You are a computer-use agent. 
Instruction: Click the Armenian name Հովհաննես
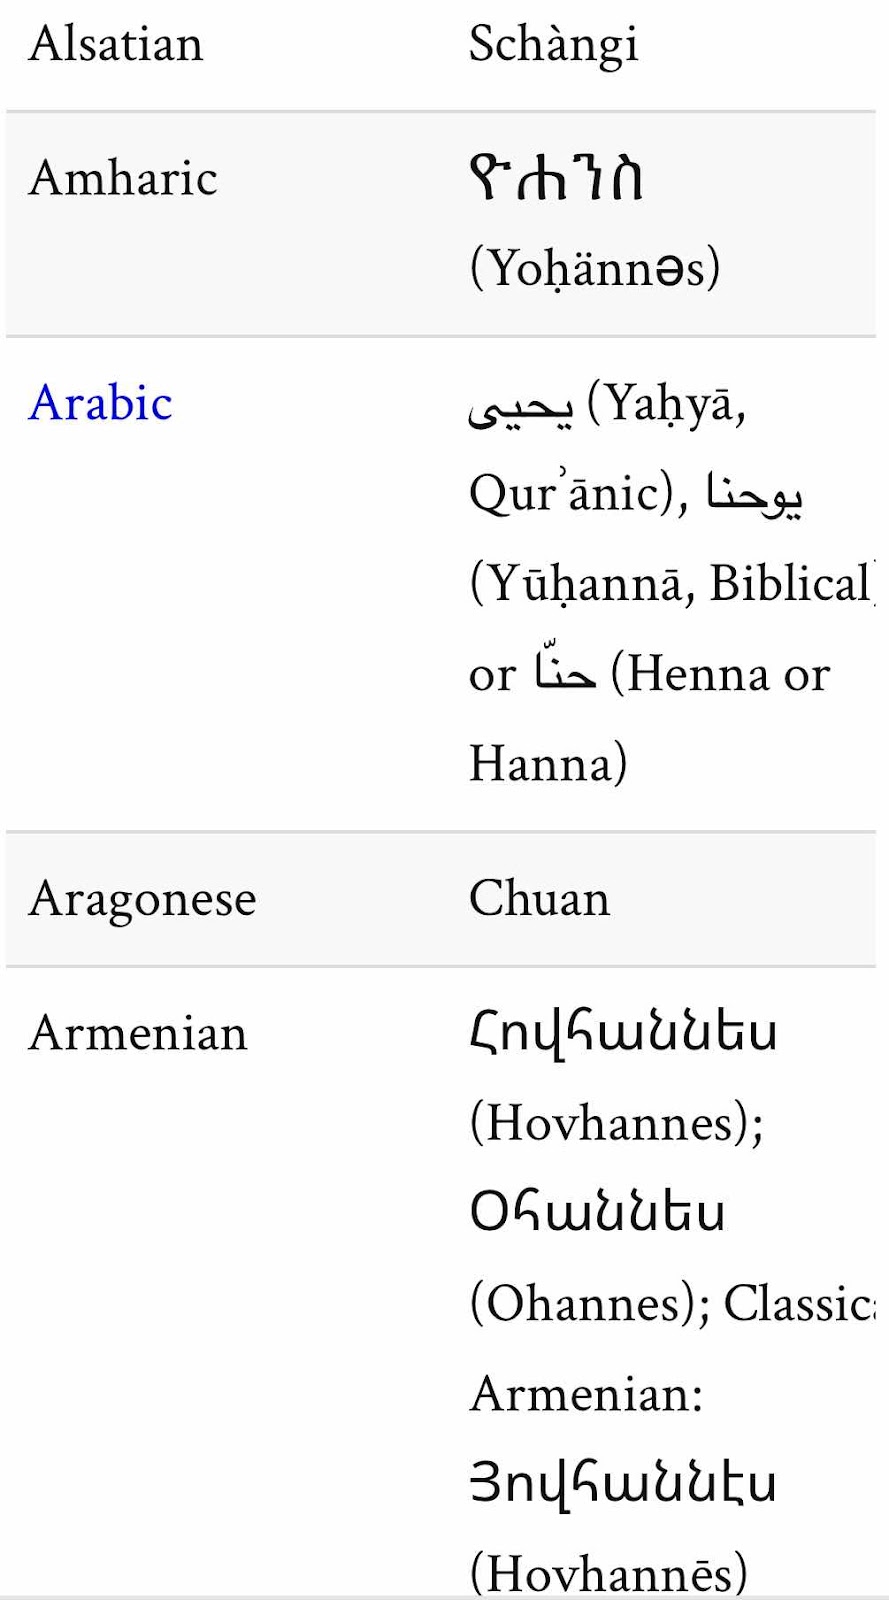point(623,1033)
